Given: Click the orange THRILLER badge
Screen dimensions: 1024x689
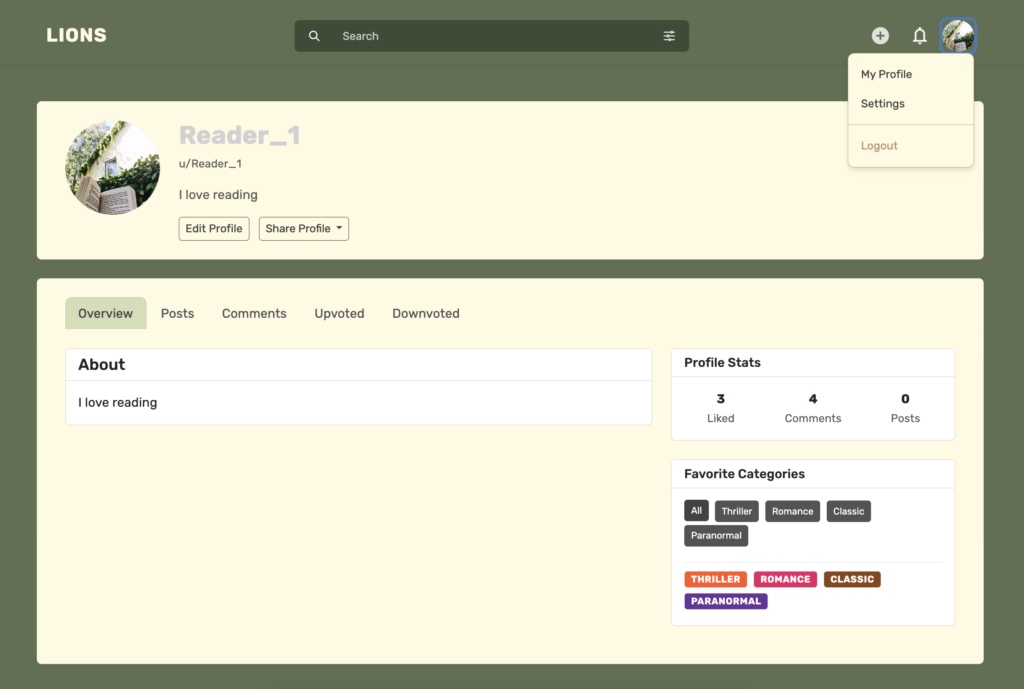Looking at the screenshot, I should 715,579.
